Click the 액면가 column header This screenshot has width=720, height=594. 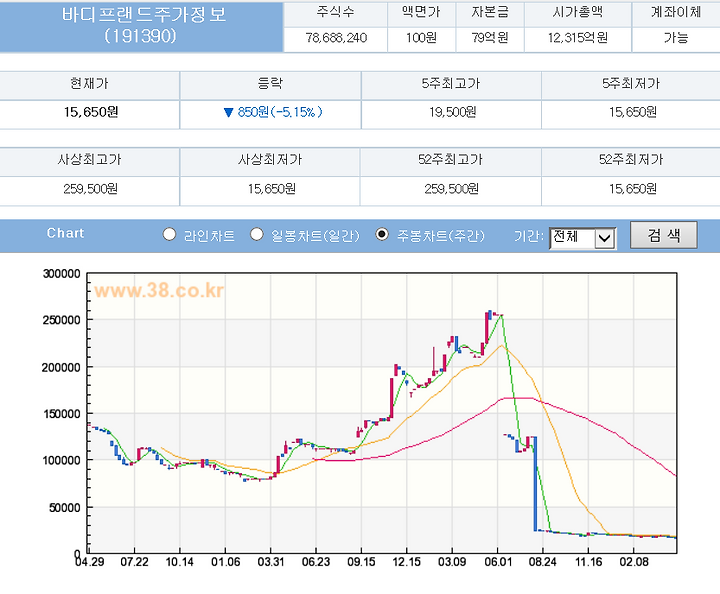point(421,12)
